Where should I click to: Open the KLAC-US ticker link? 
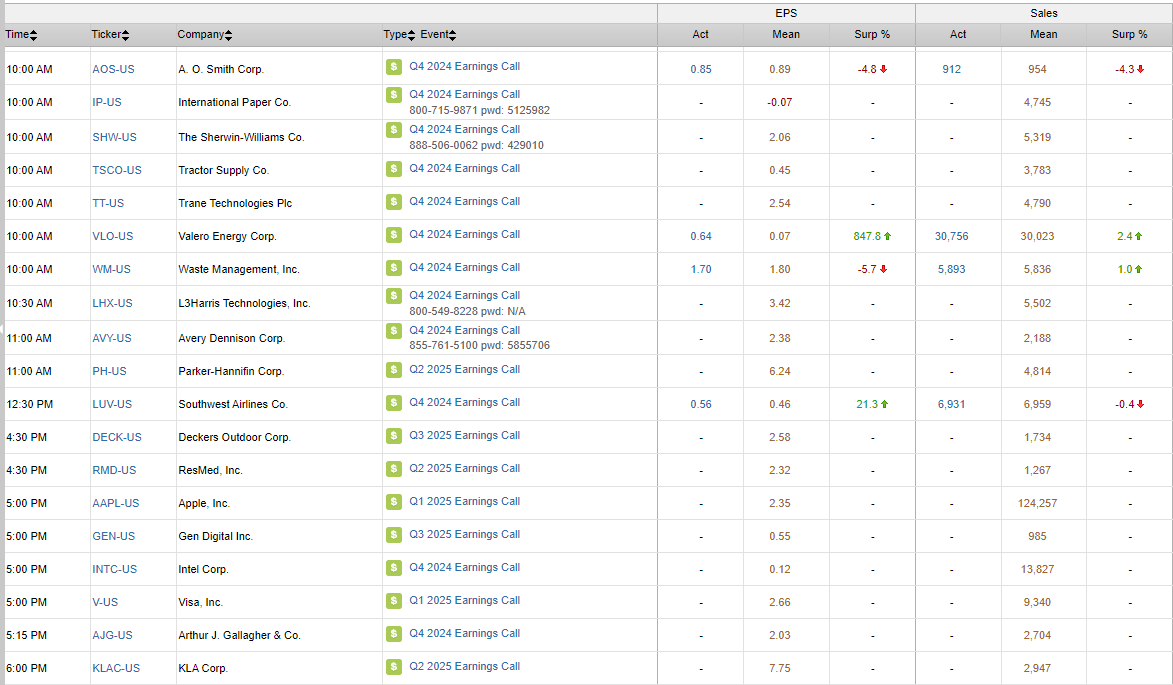[x=116, y=668]
